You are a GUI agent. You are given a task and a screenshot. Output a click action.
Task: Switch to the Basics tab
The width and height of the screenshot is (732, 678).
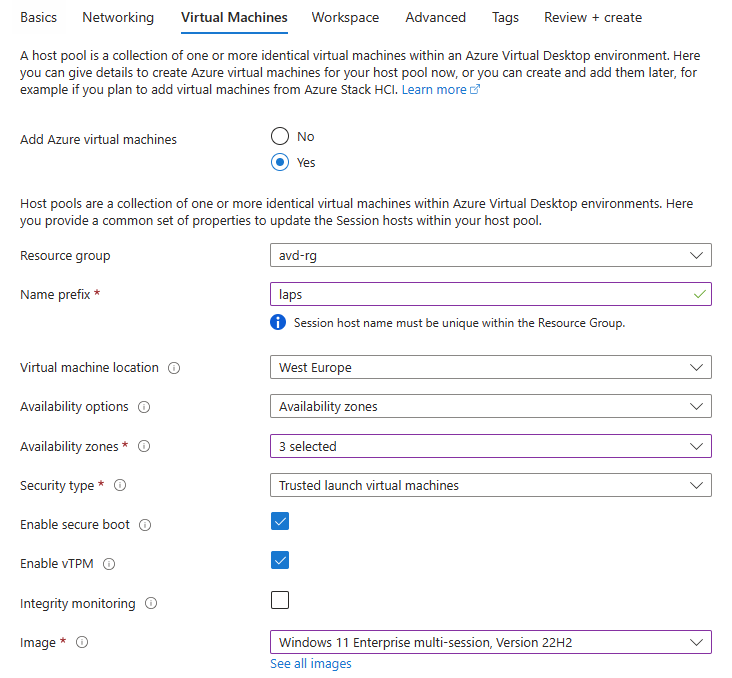(38, 18)
